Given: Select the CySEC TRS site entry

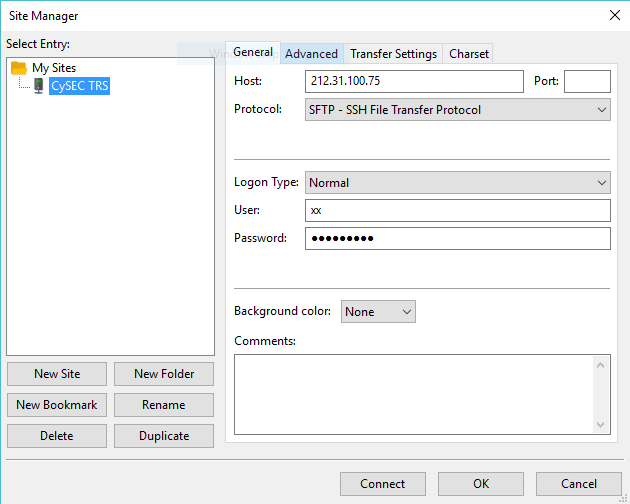Looking at the screenshot, I should [x=79, y=86].
